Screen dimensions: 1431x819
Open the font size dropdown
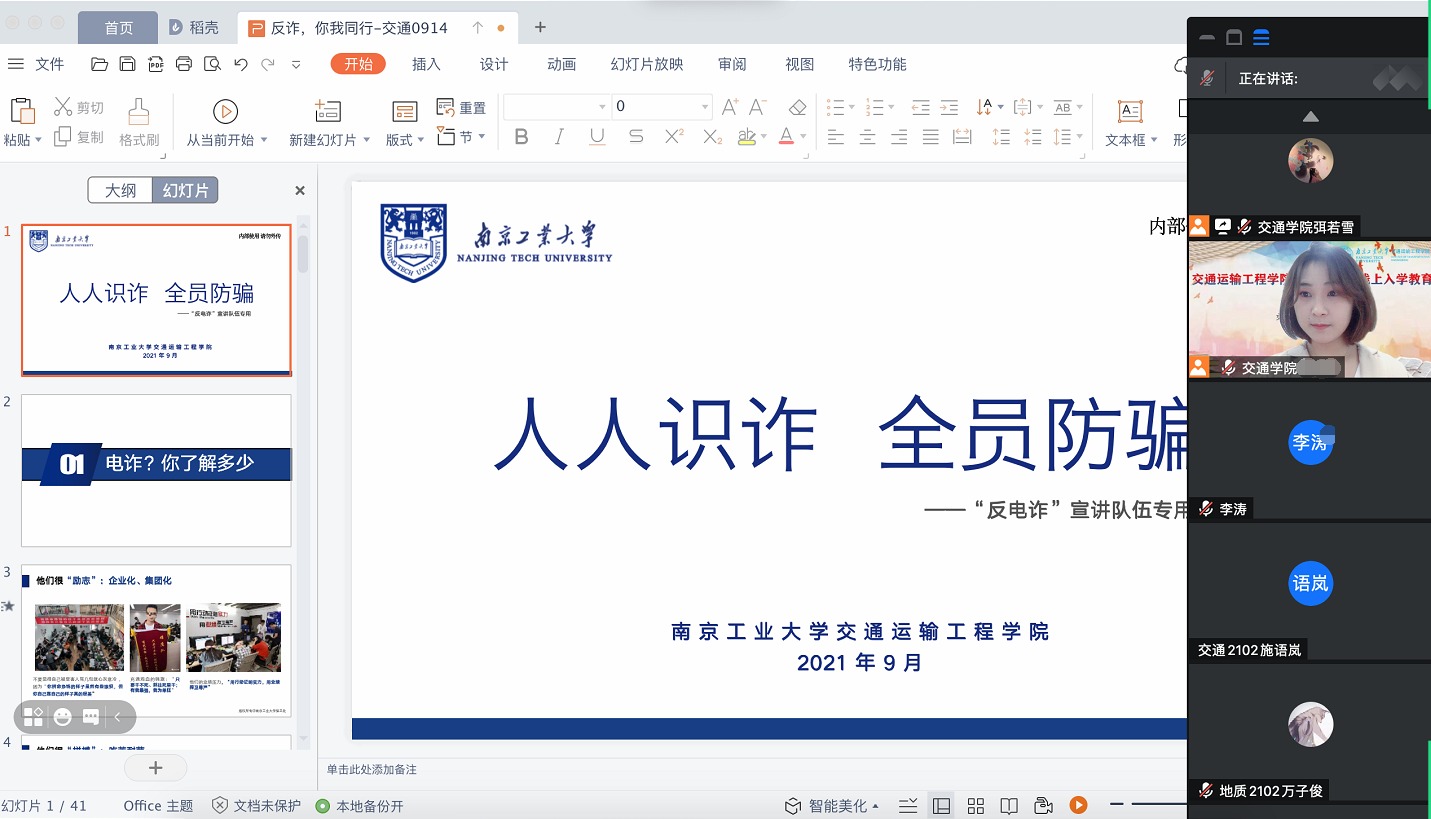pos(705,107)
